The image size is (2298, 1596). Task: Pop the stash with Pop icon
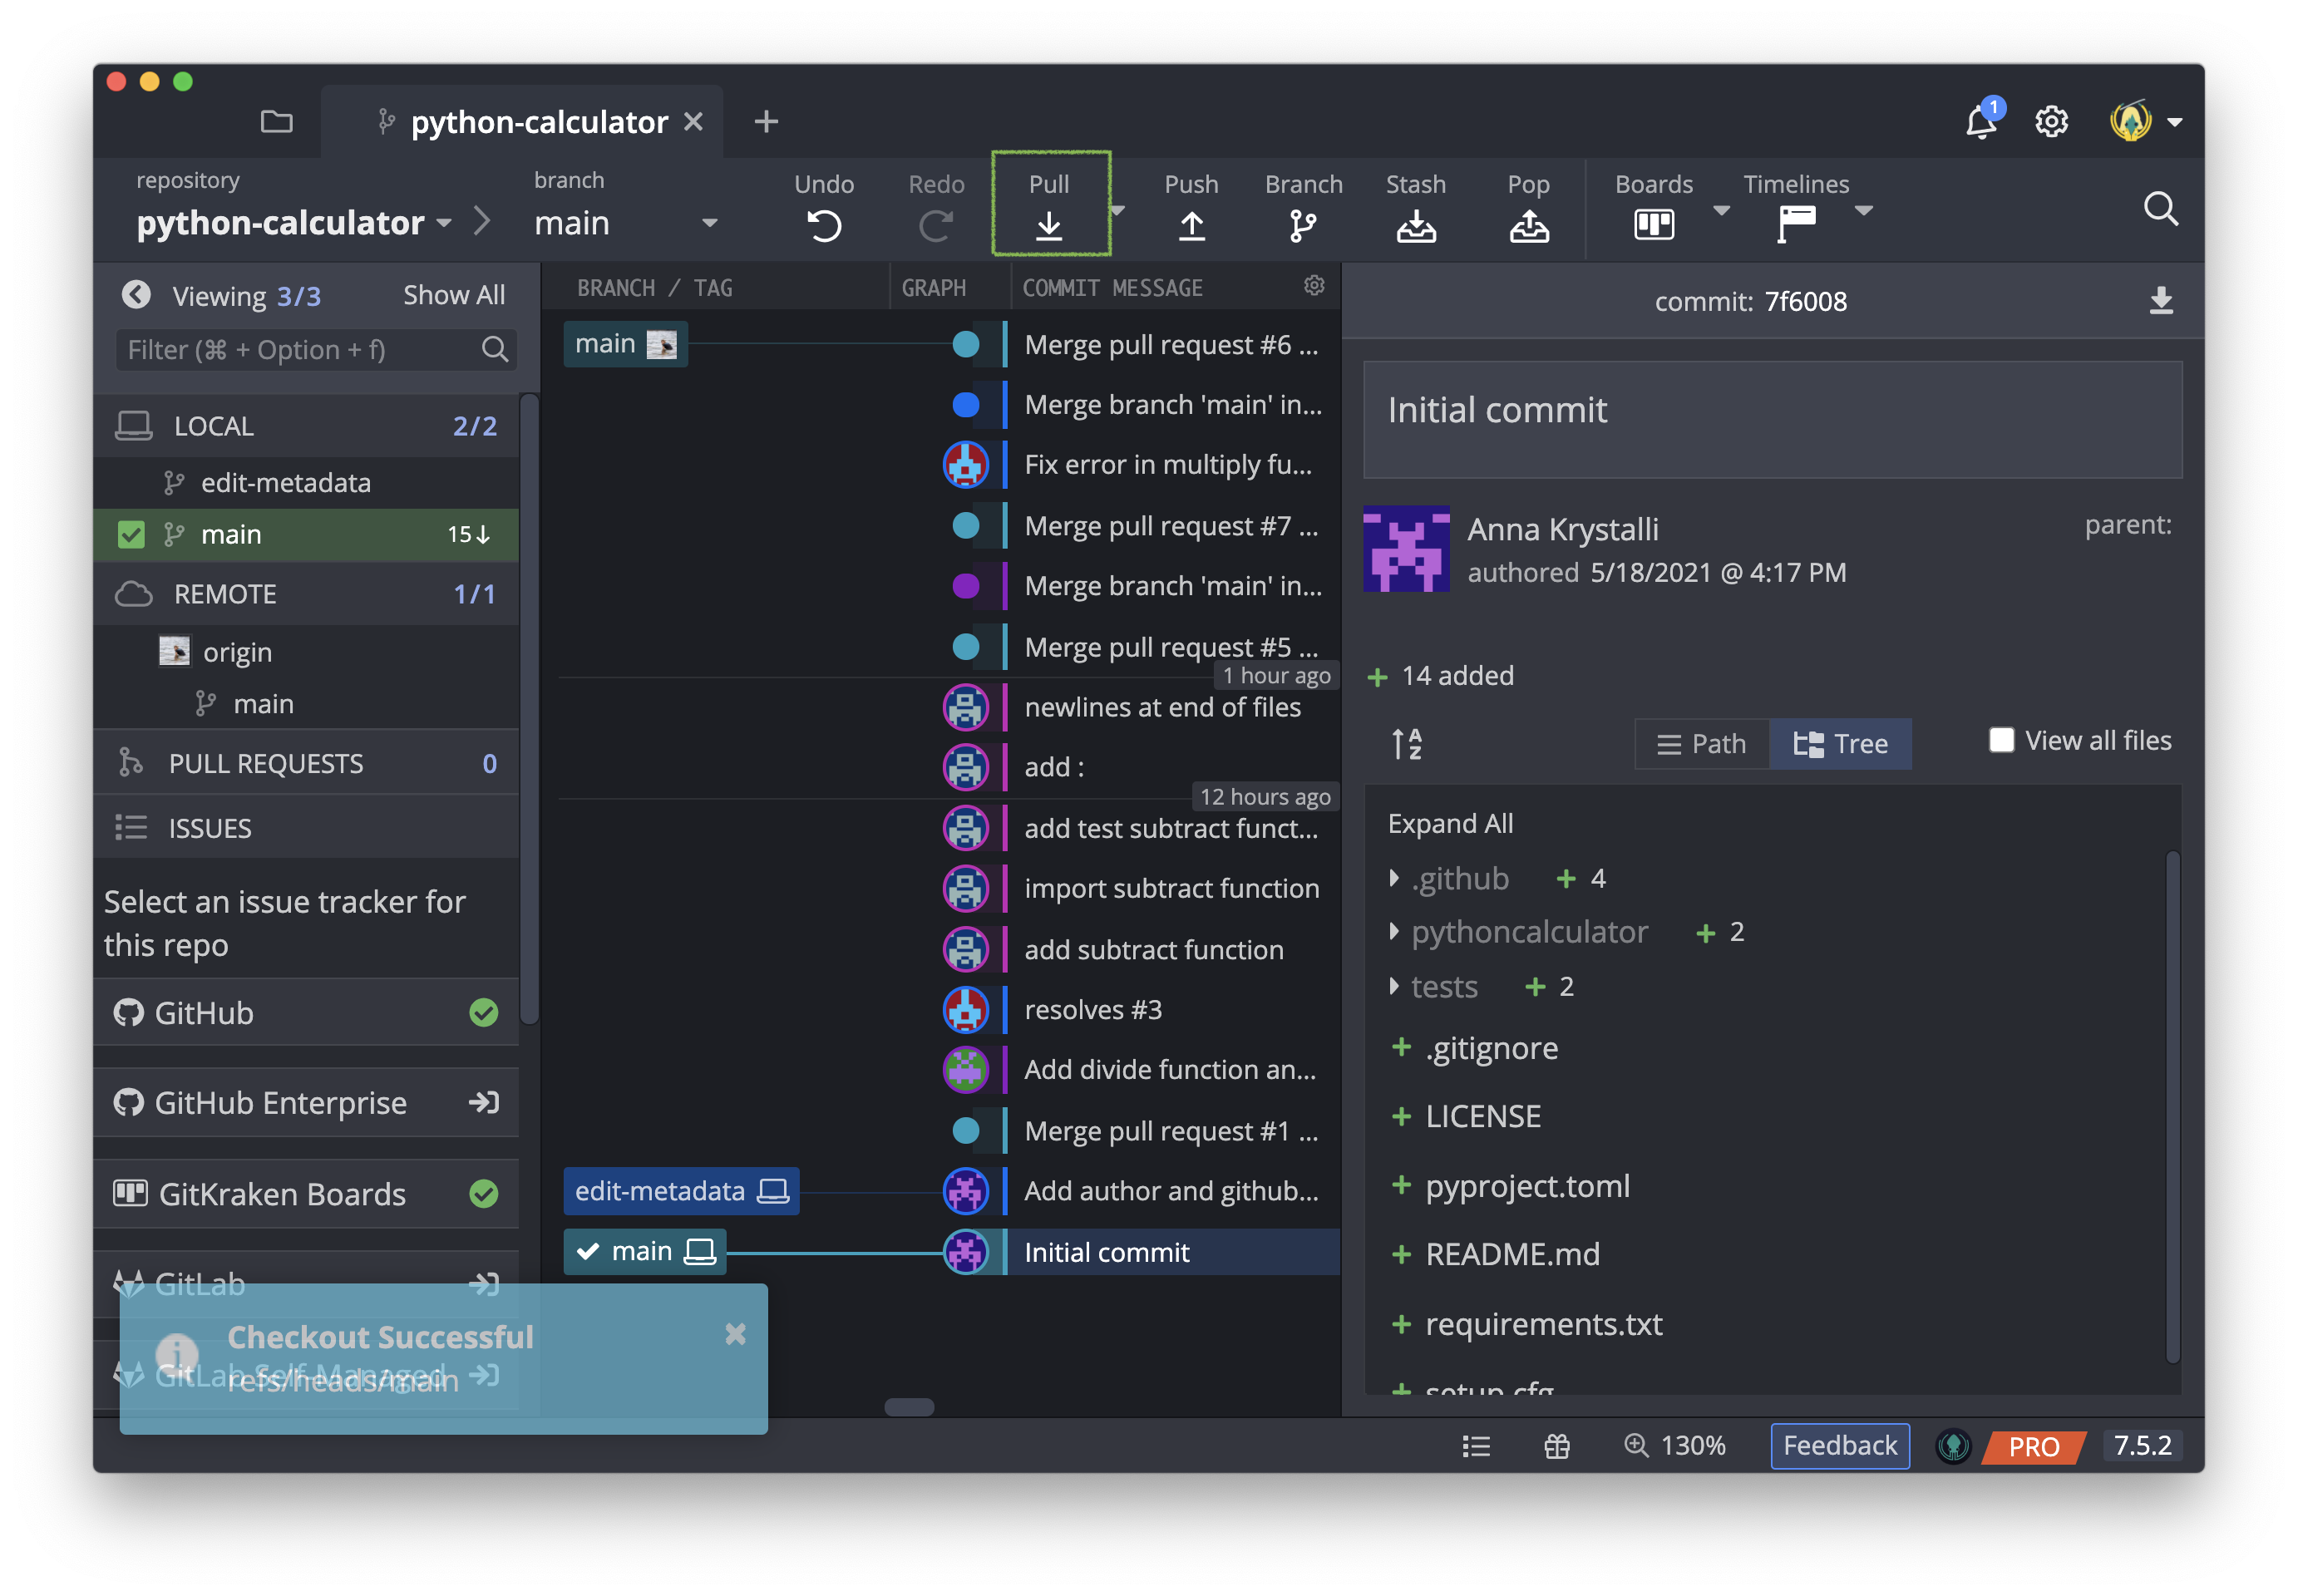[1528, 226]
